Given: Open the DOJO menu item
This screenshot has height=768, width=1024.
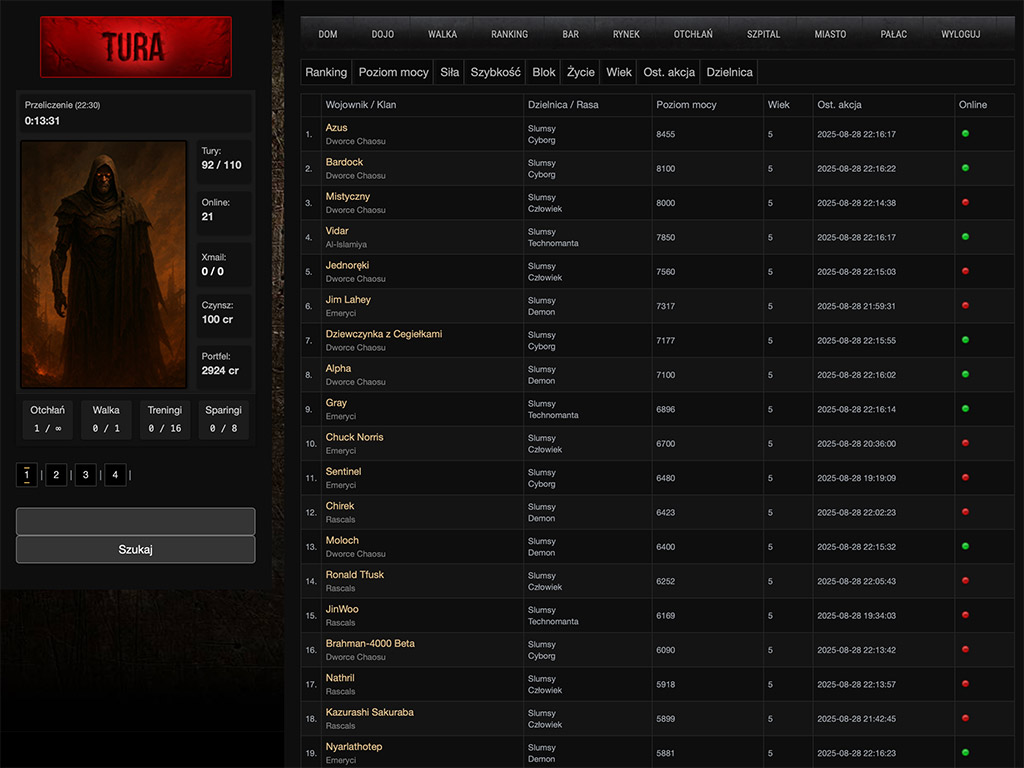Looking at the screenshot, I should point(383,34).
